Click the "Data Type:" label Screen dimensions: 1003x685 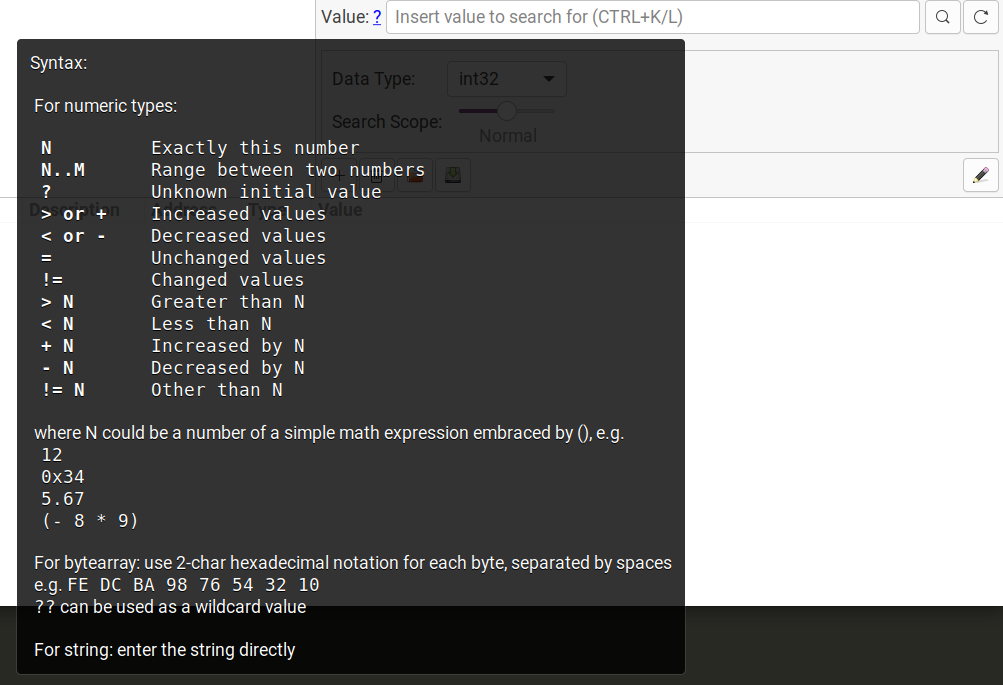(374, 79)
